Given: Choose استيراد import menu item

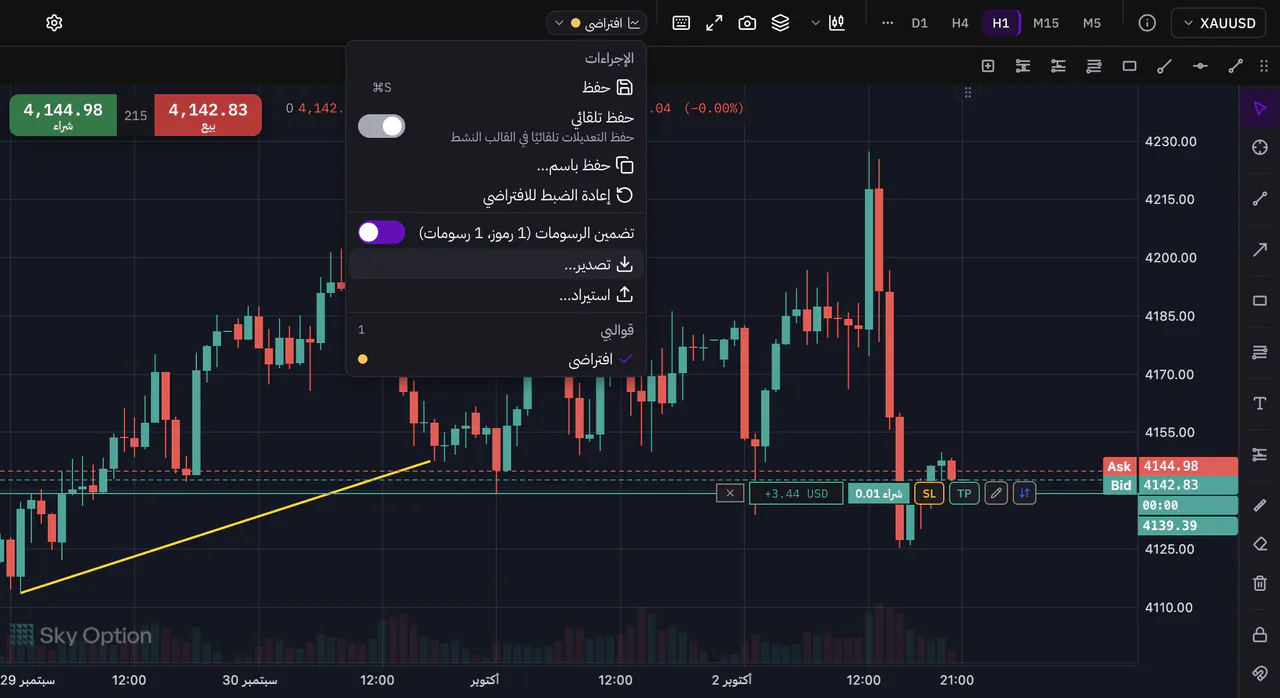Looking at the screenshot, I should pyautogui.click(x=496, y=295).
